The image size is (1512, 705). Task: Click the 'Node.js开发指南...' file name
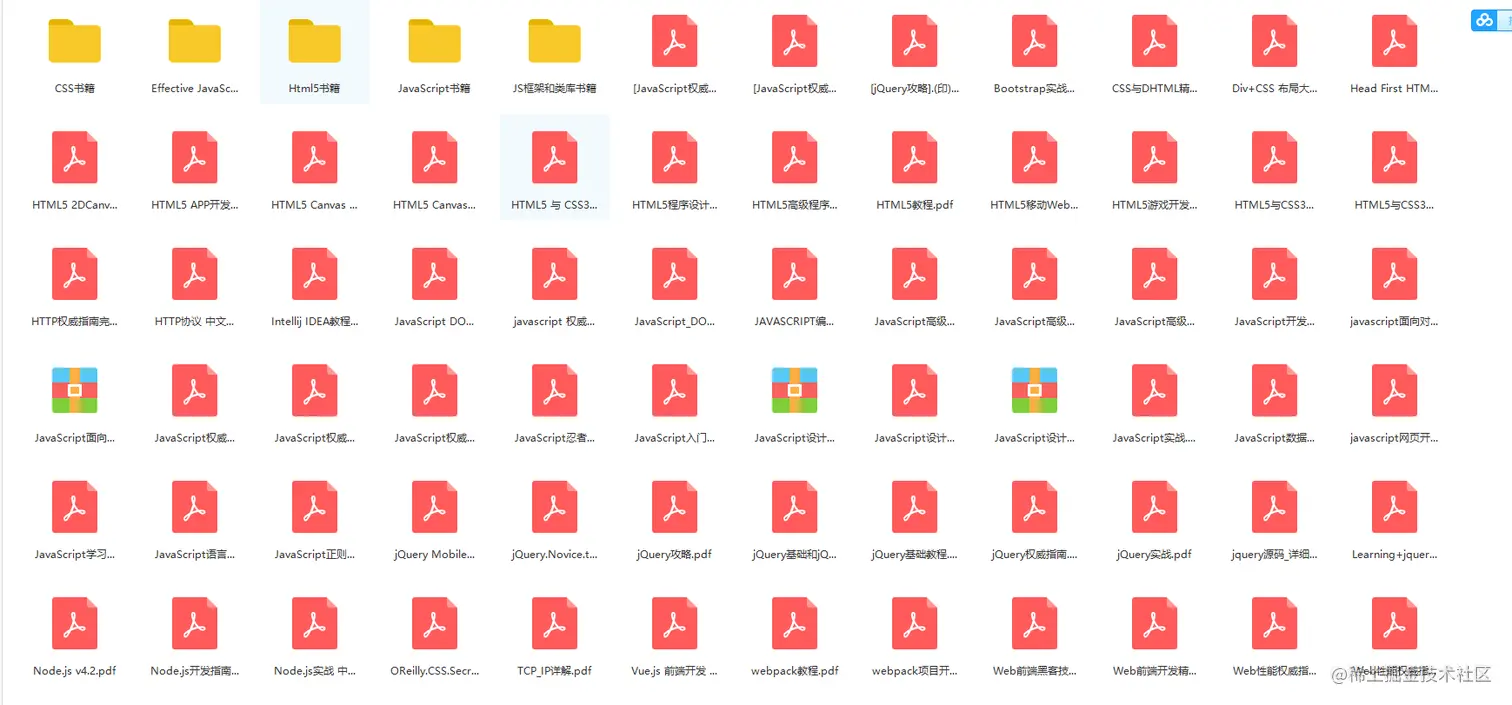[x=195, y=671]
